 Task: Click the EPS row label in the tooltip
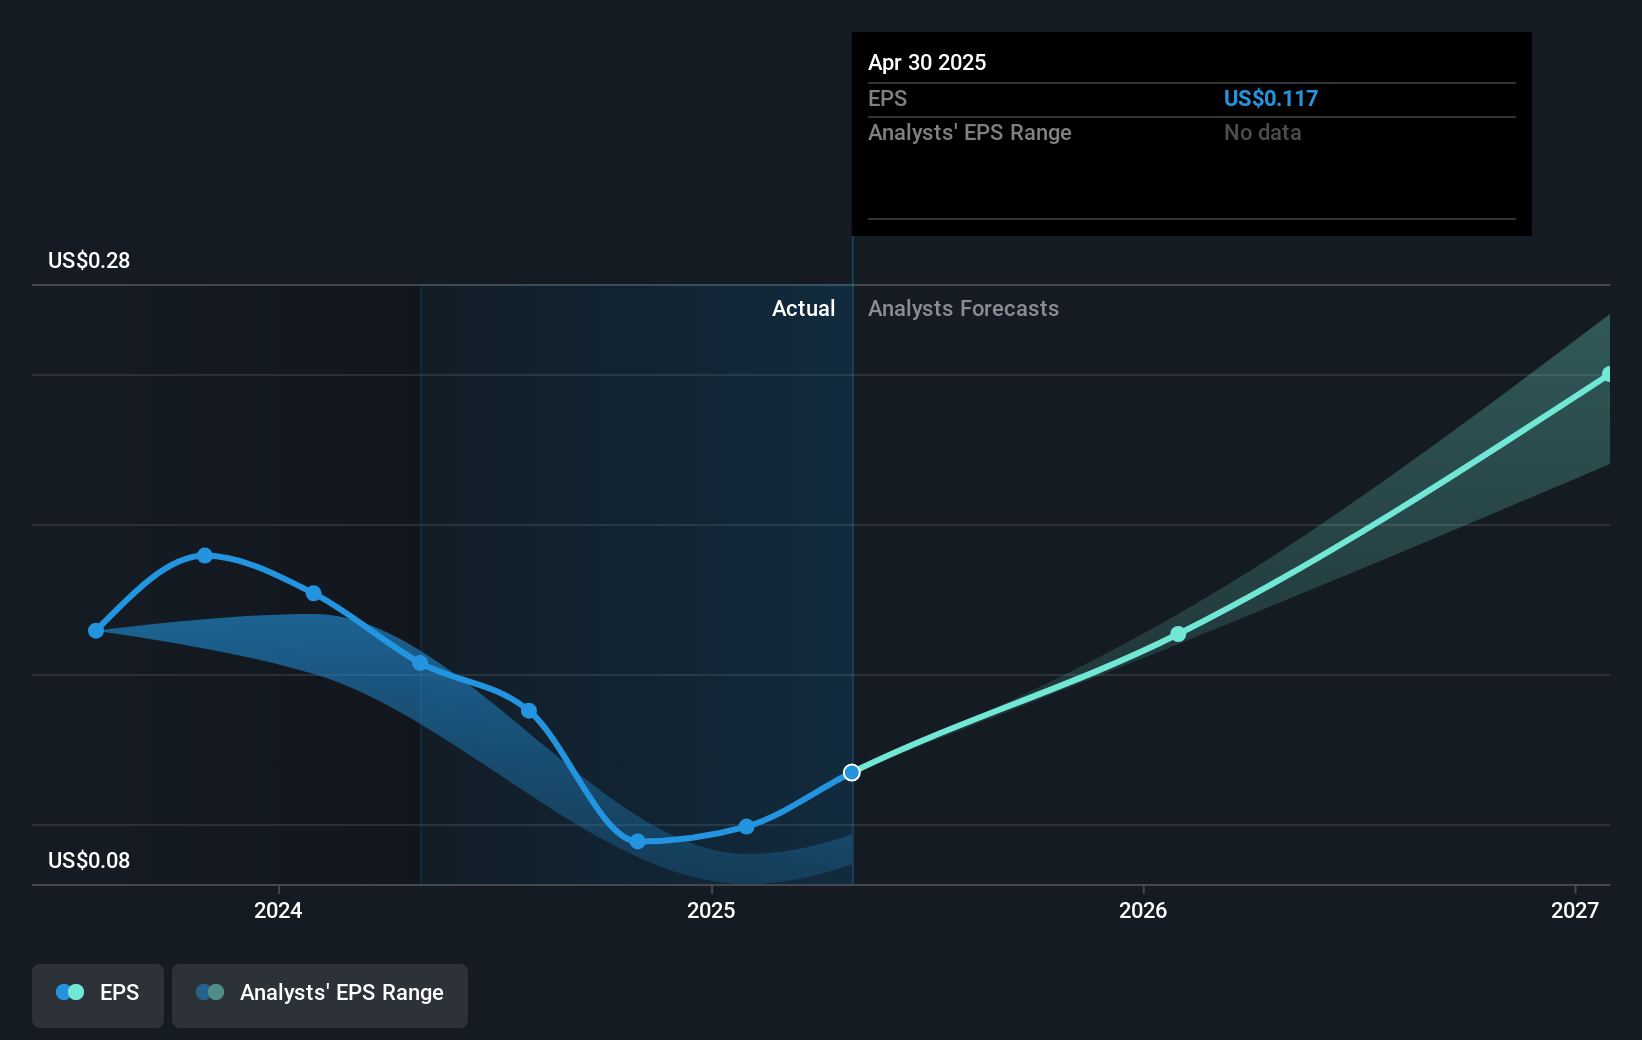(x=887, y=98)
